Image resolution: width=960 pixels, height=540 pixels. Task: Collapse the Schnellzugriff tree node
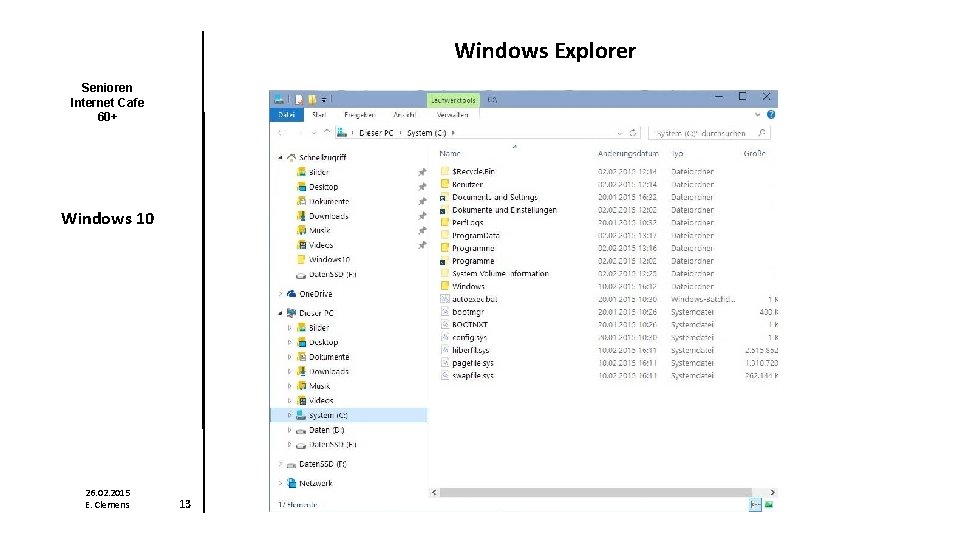pyautogui.click(x=280, y=157)
